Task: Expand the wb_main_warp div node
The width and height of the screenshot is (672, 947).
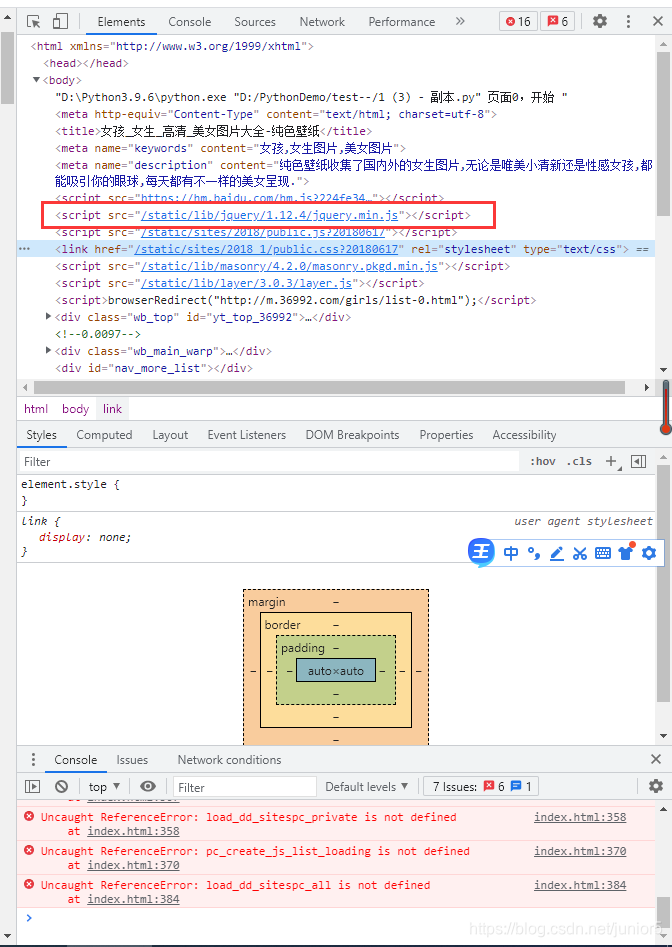Action: point(48,350)
